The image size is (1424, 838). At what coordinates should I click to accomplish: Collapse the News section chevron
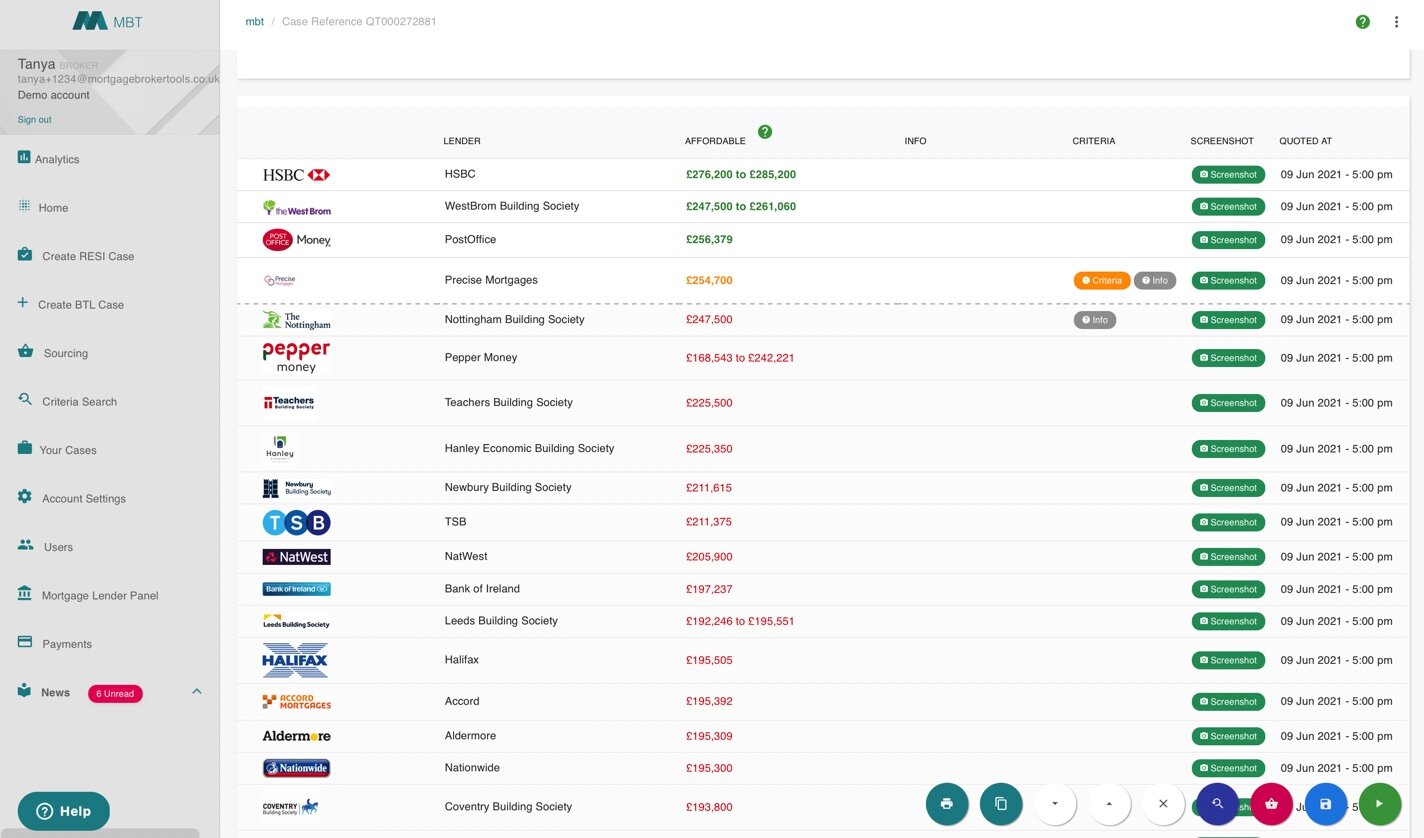[197, 692]
